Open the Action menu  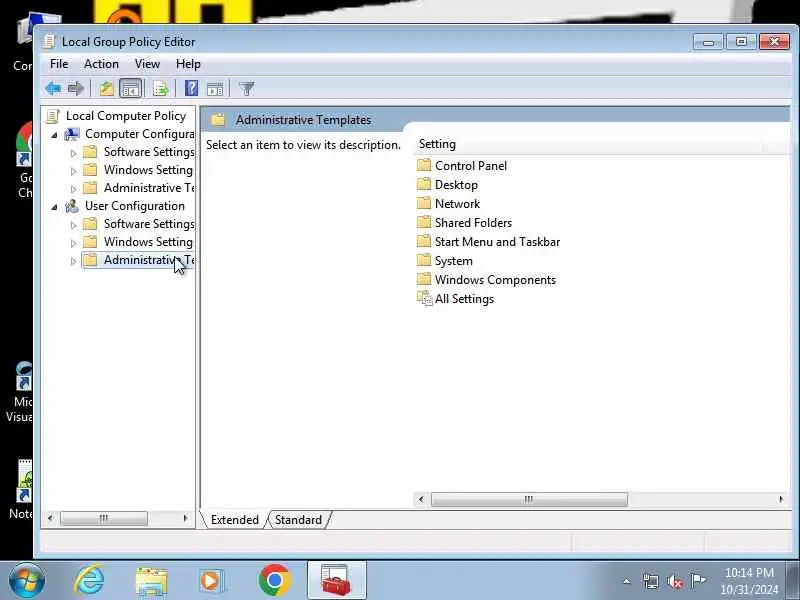[101, 64]
